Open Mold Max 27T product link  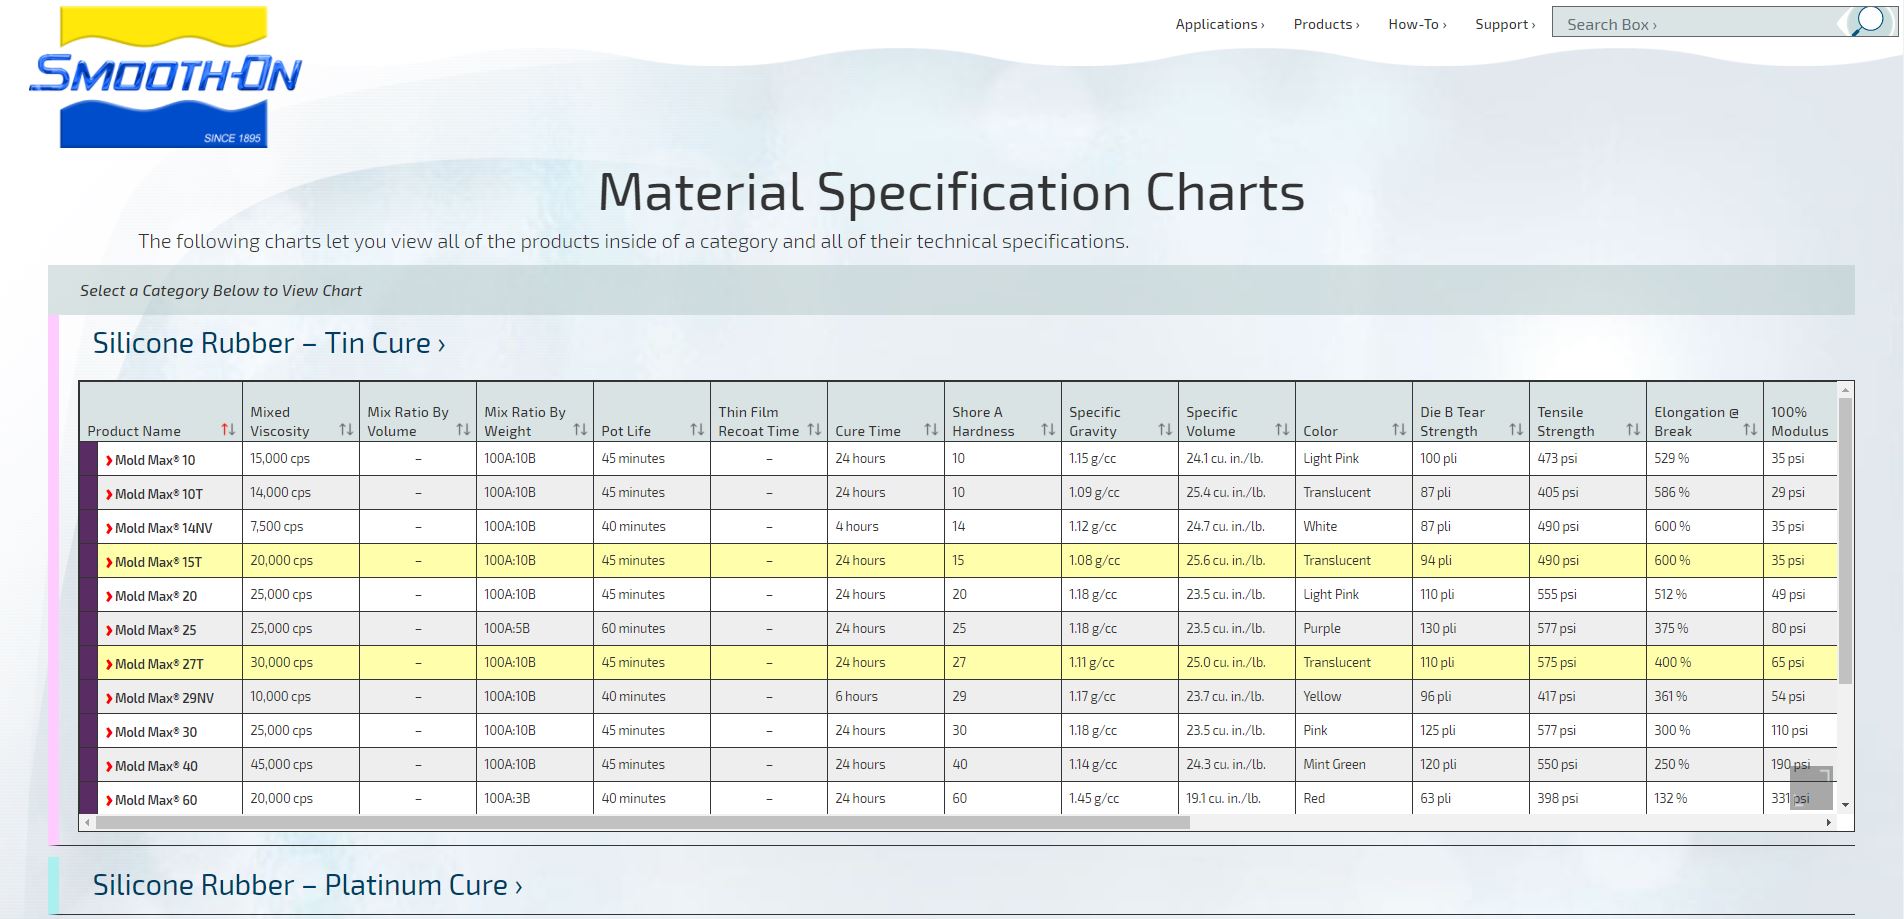point(154,664)
